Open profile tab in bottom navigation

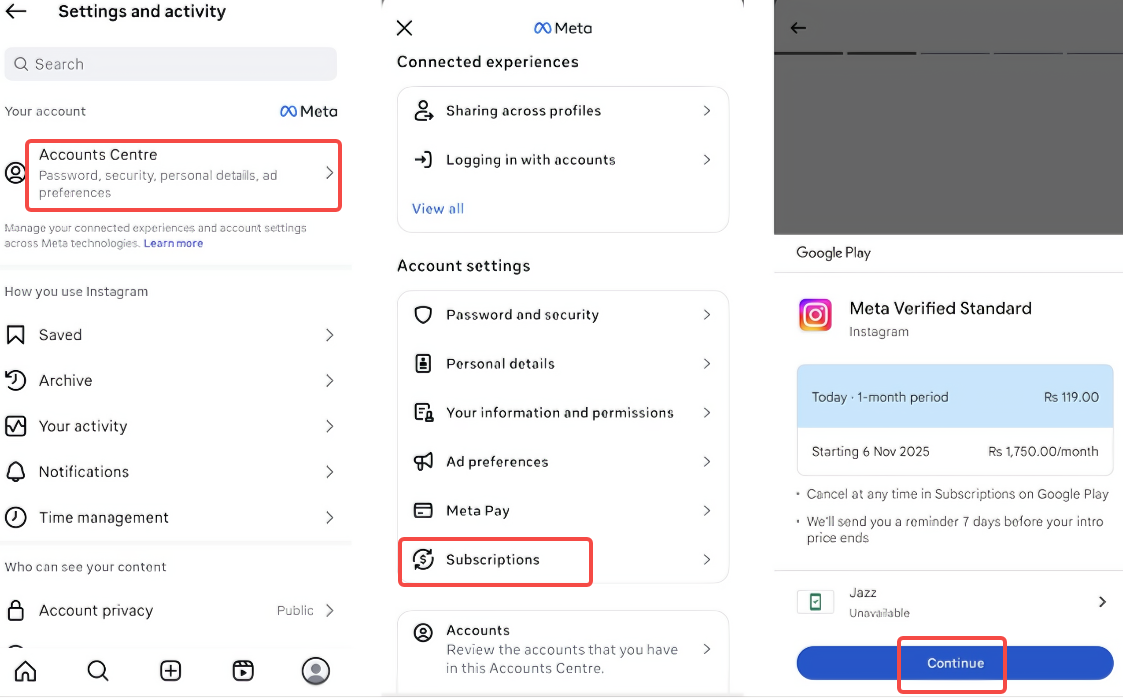pos(316,671)
